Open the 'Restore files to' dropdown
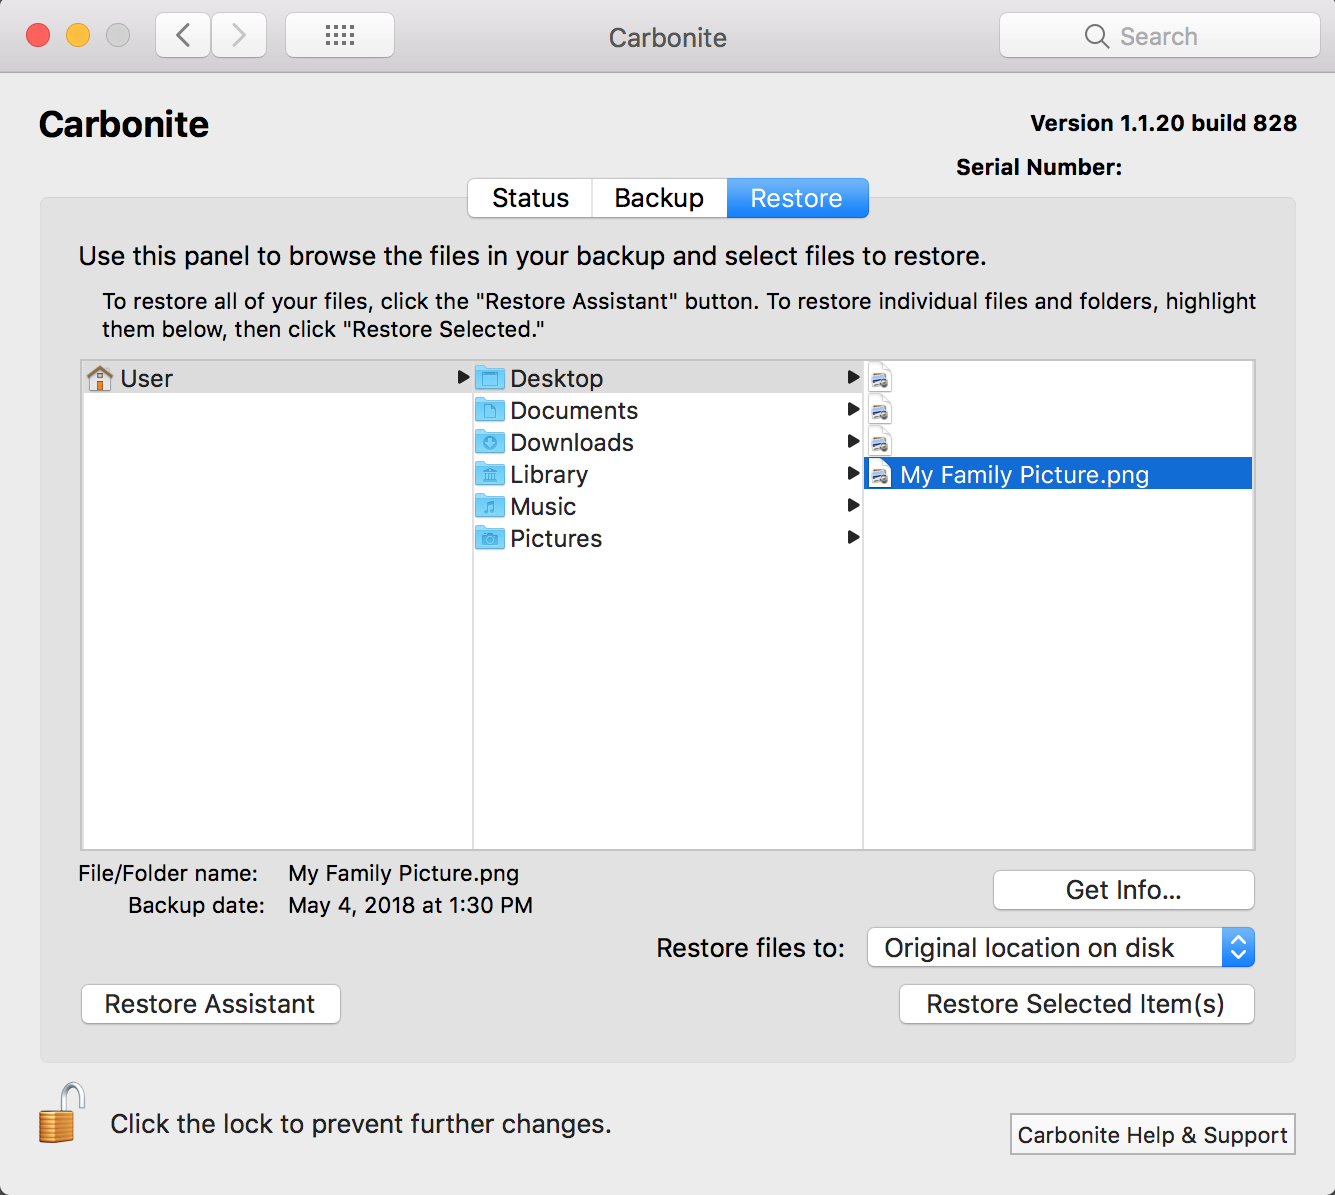The width and height of the screenshot is (1335, 1195). coord(1060,947)
